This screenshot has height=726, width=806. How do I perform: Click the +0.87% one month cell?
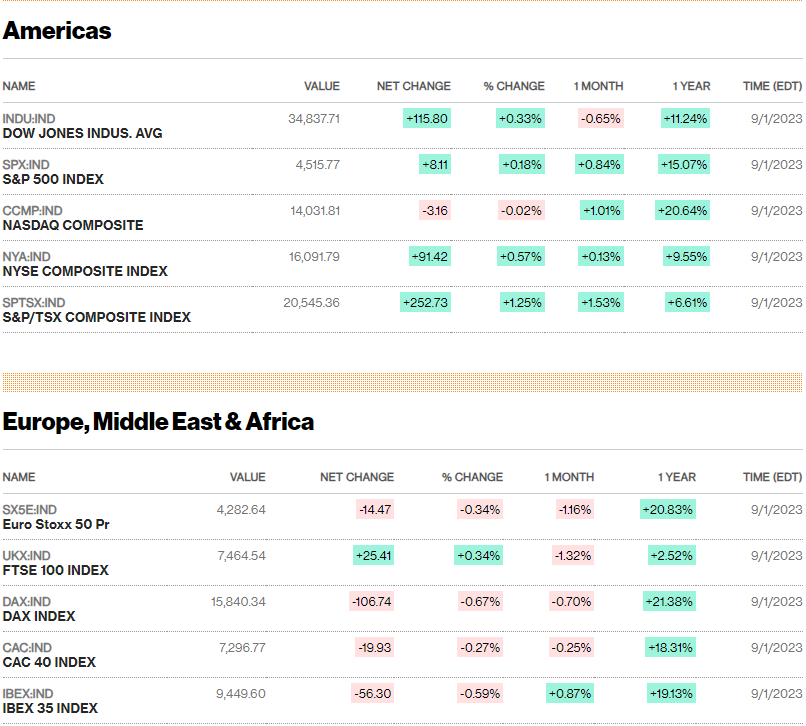[570, 694]
